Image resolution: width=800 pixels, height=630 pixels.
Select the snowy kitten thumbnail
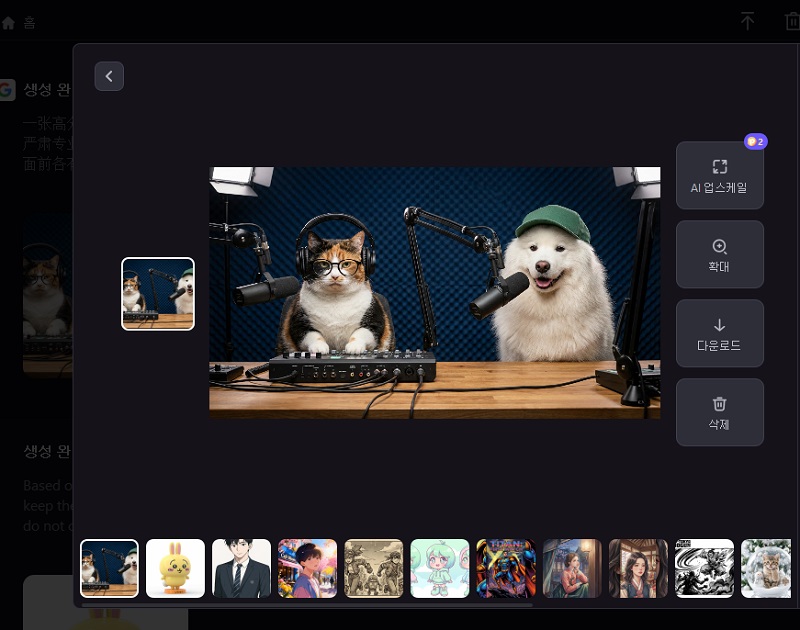pyautogui.click(x=766, y=568)
